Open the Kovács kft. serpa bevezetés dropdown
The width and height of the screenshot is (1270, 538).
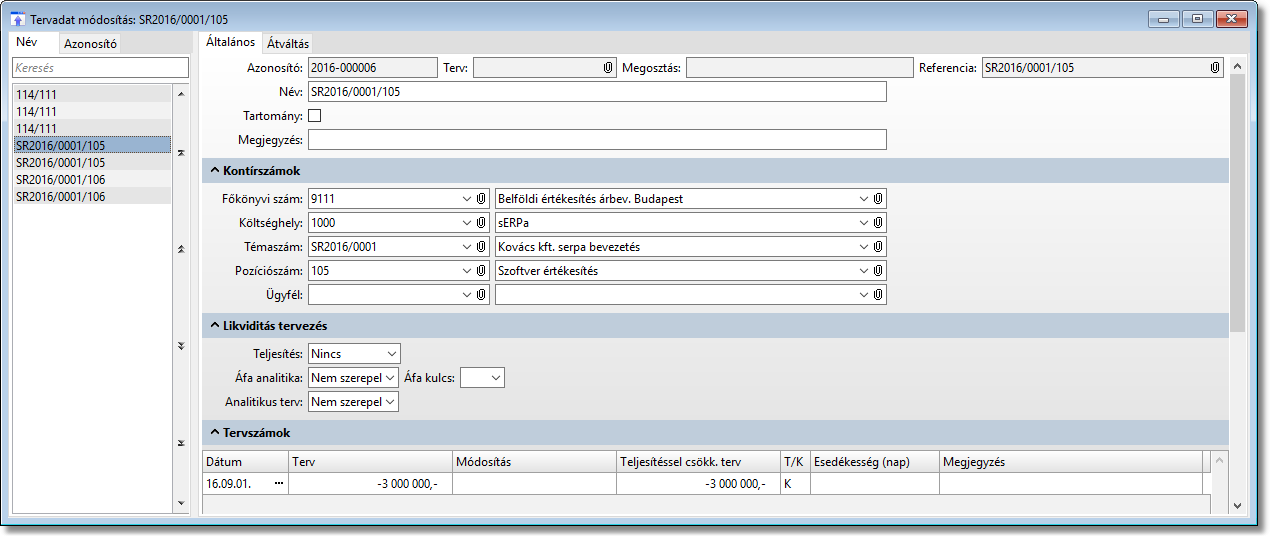[864, 247]
